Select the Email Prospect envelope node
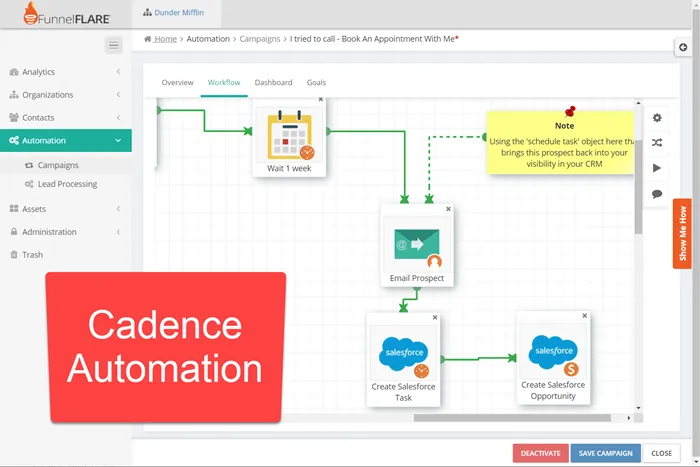This screenshot has height=467, width=700. [x=417, y=246]
